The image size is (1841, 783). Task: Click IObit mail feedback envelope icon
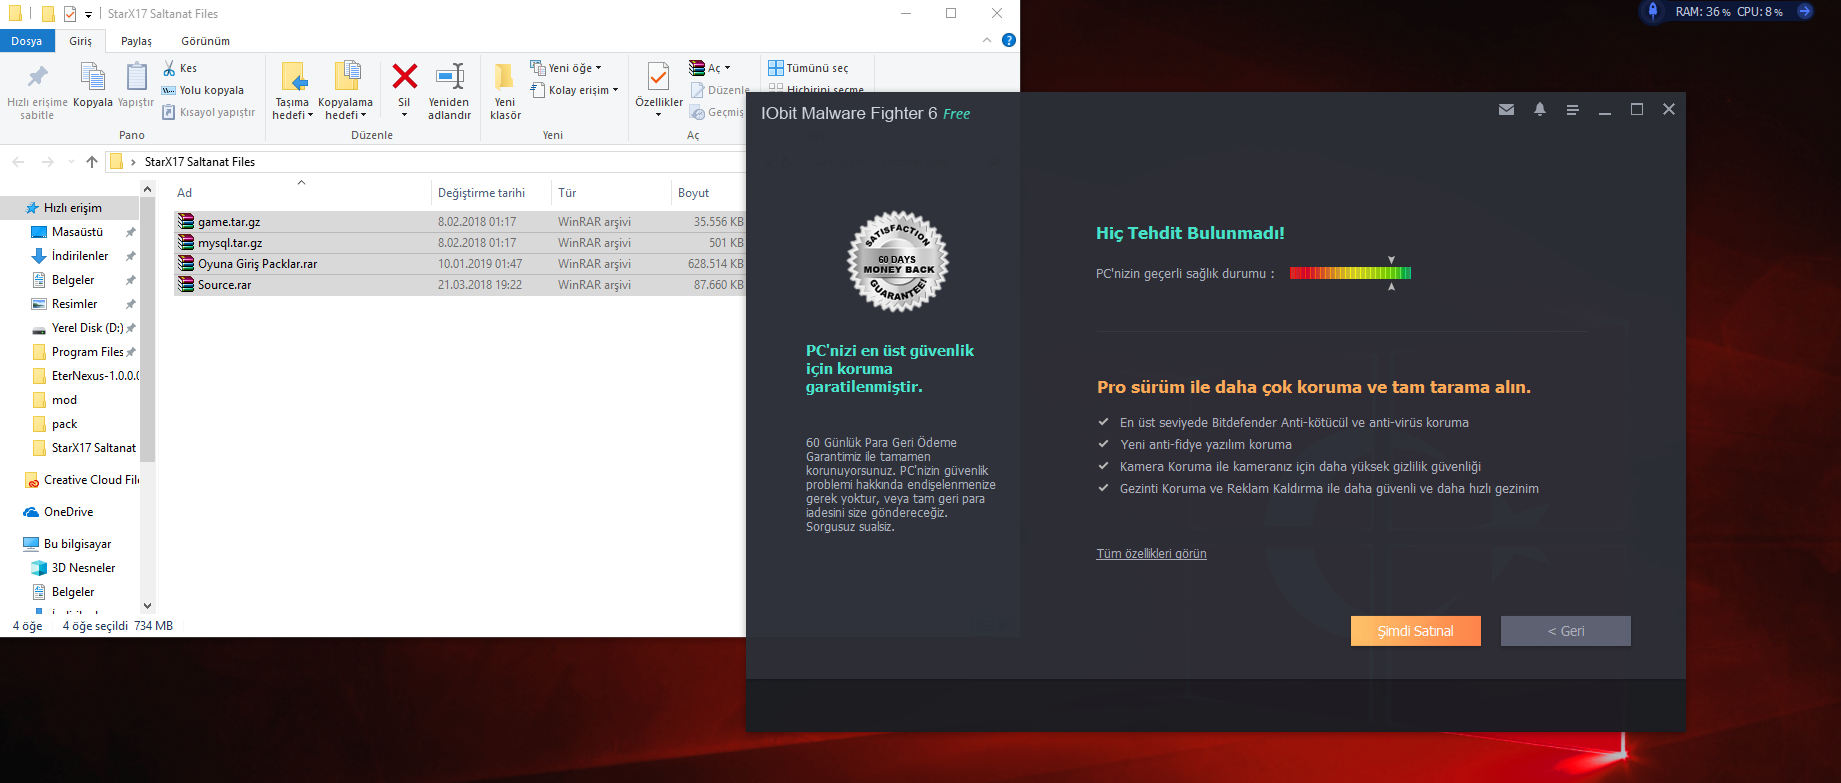[1506, 110]
